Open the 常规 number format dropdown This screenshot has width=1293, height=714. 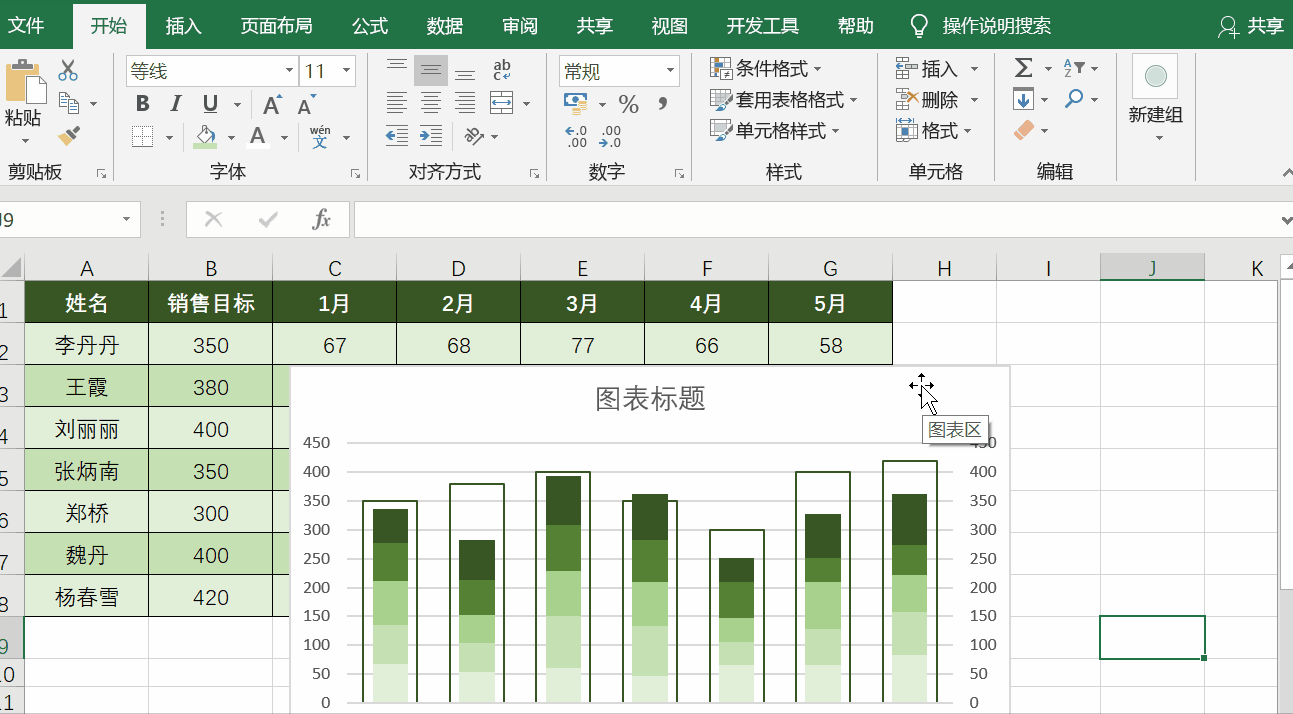671,70
